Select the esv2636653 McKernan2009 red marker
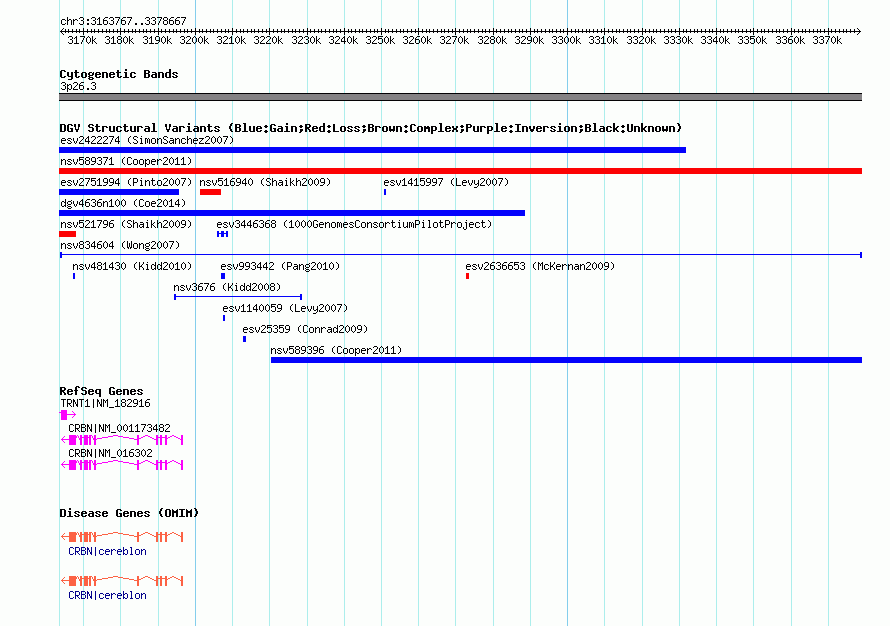 click(x=468, y=276)
